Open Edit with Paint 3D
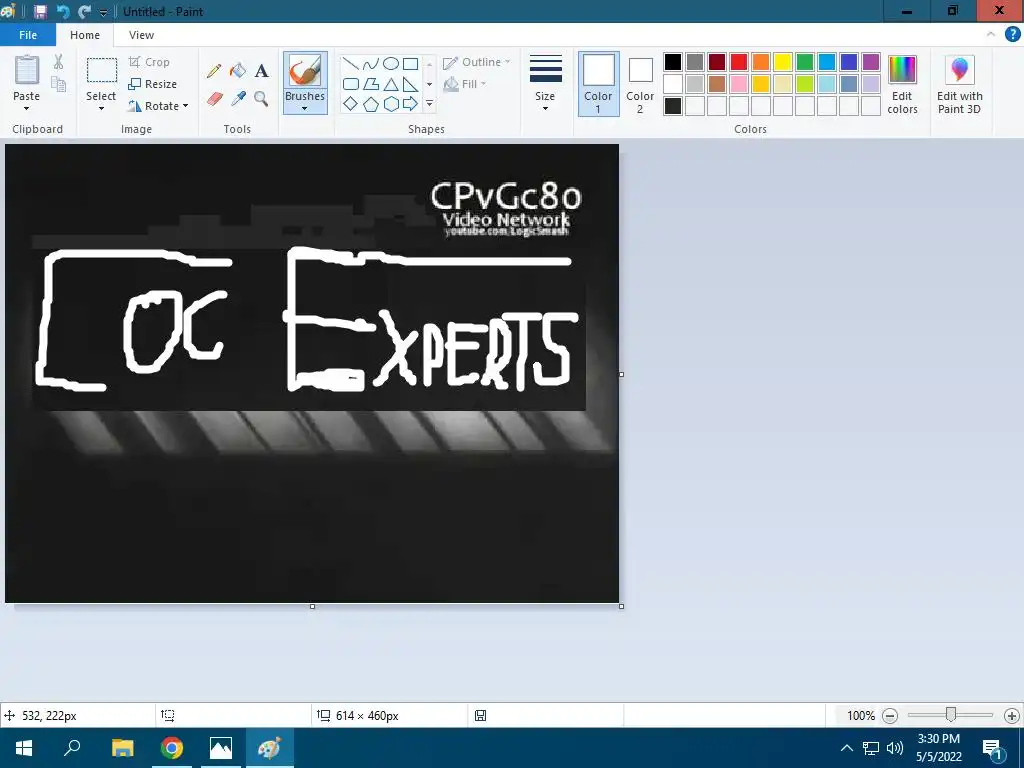Screen dimensions: 1024x768 (x=959, y=85)
